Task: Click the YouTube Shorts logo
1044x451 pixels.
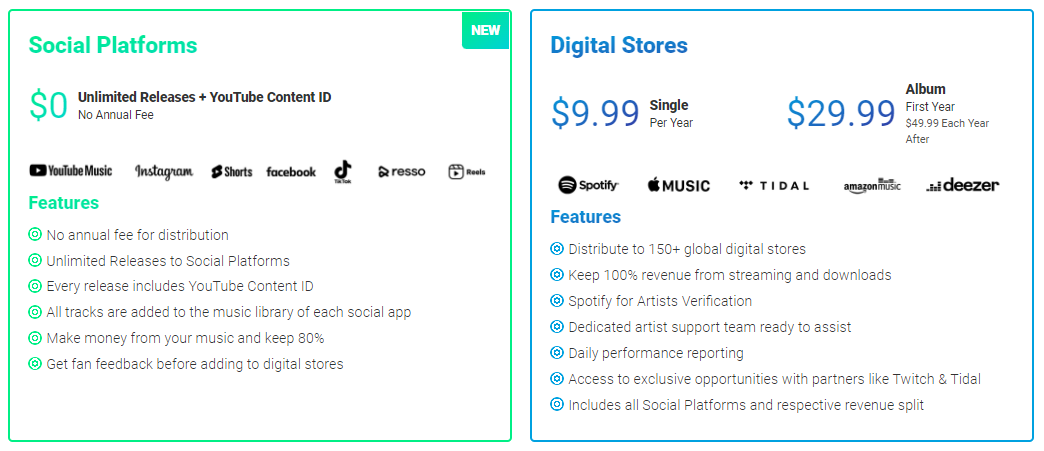Action: point(231,172)
